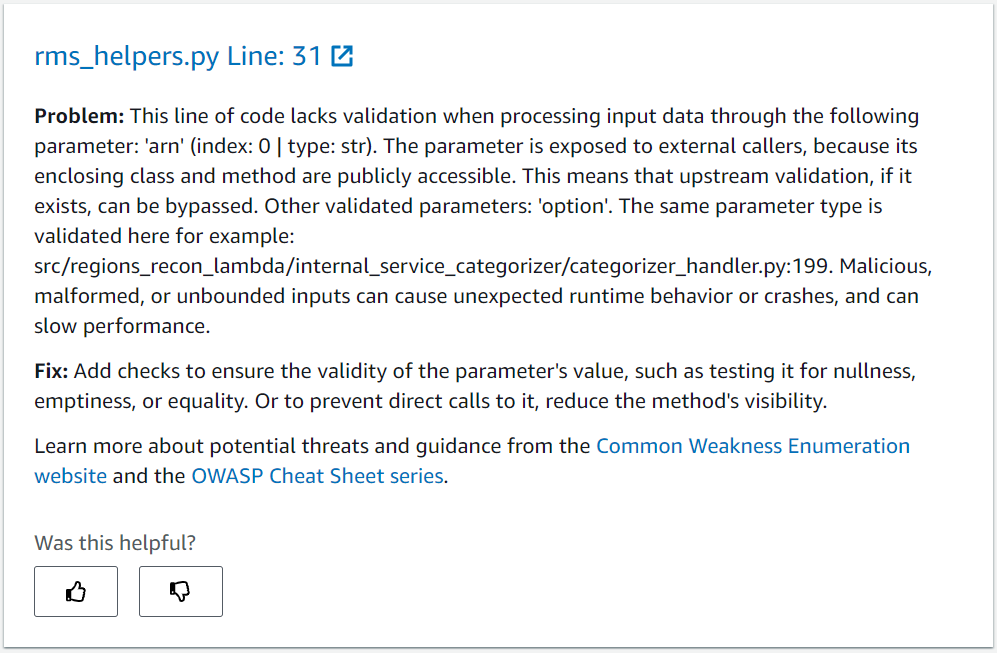Follow the OWASP Cheat Sheet series link

316,476
